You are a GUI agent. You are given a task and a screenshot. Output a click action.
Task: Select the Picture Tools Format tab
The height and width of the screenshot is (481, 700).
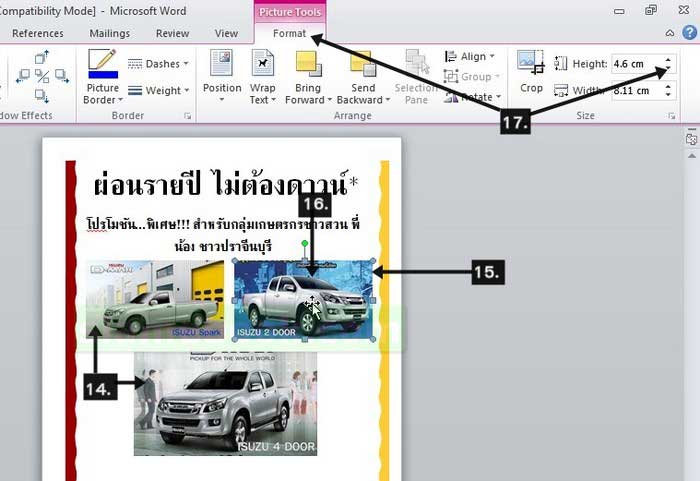[289, 33]
